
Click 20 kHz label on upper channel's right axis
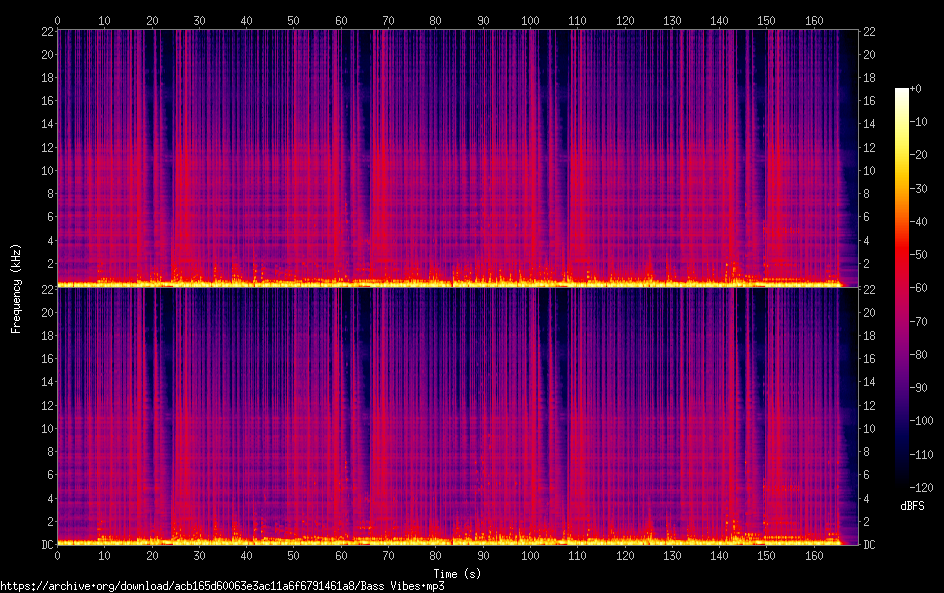[x=870, y=54]
